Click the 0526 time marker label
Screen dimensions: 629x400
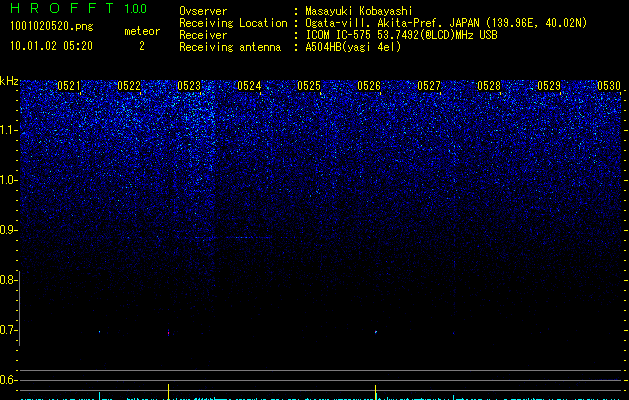point(369,86)
